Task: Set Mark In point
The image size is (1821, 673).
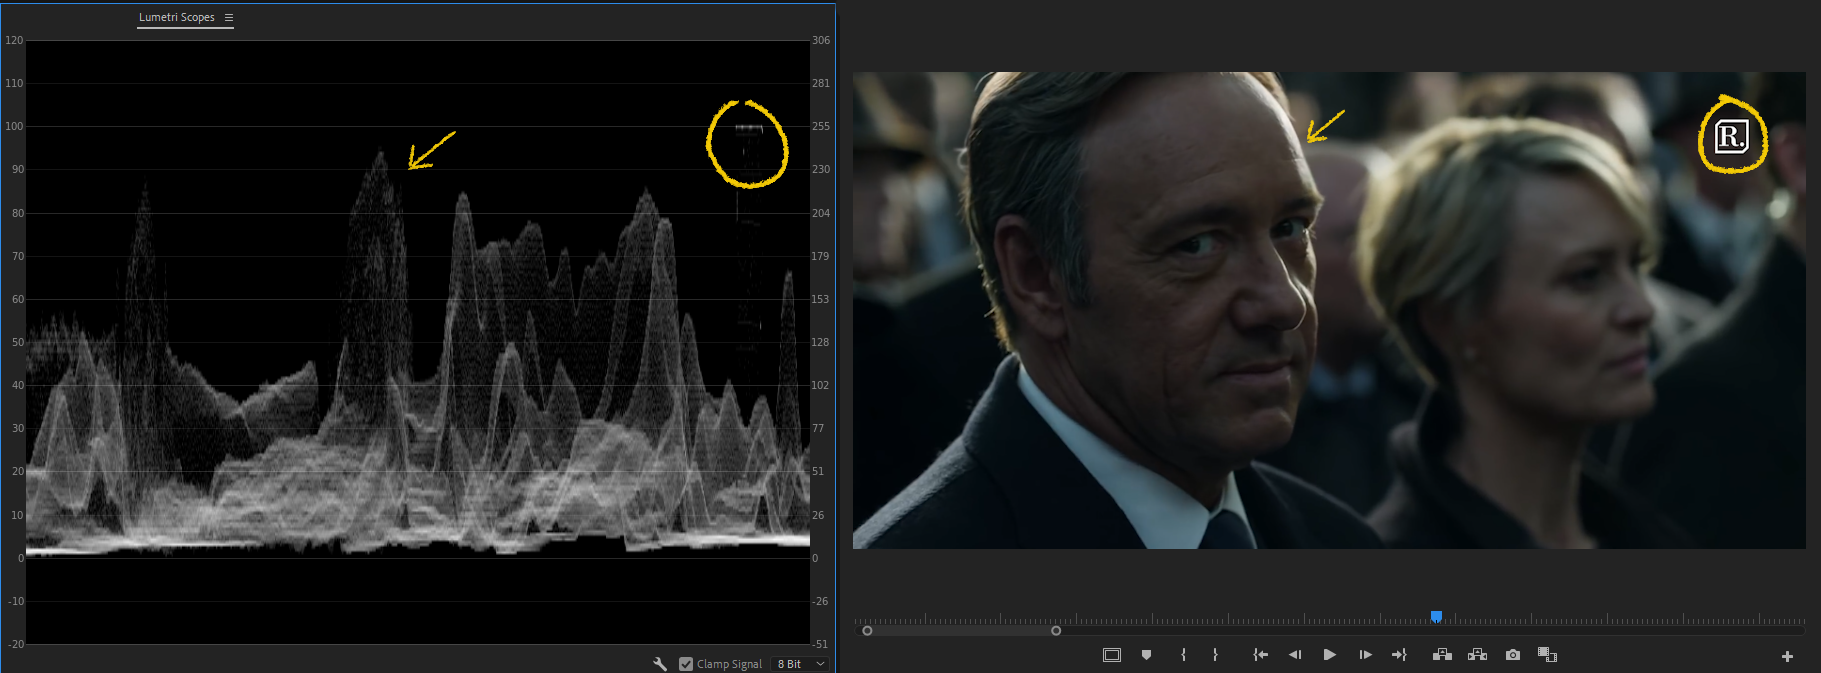Action: click(x=1184, y=655)
